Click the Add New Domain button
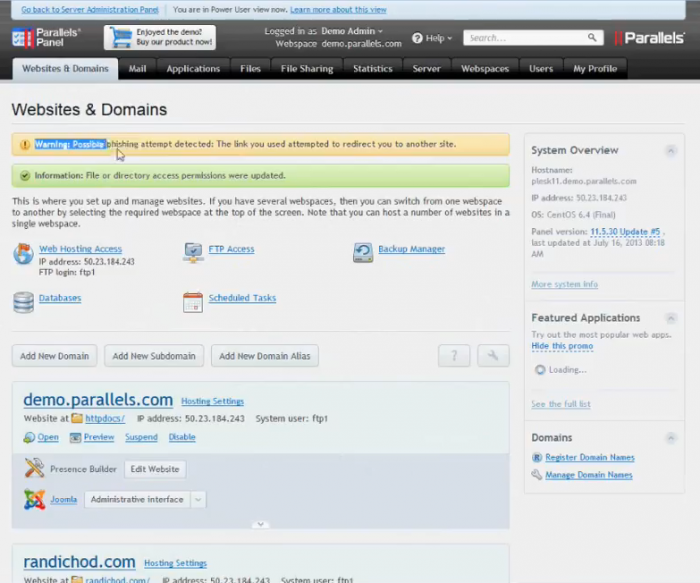 54,356
